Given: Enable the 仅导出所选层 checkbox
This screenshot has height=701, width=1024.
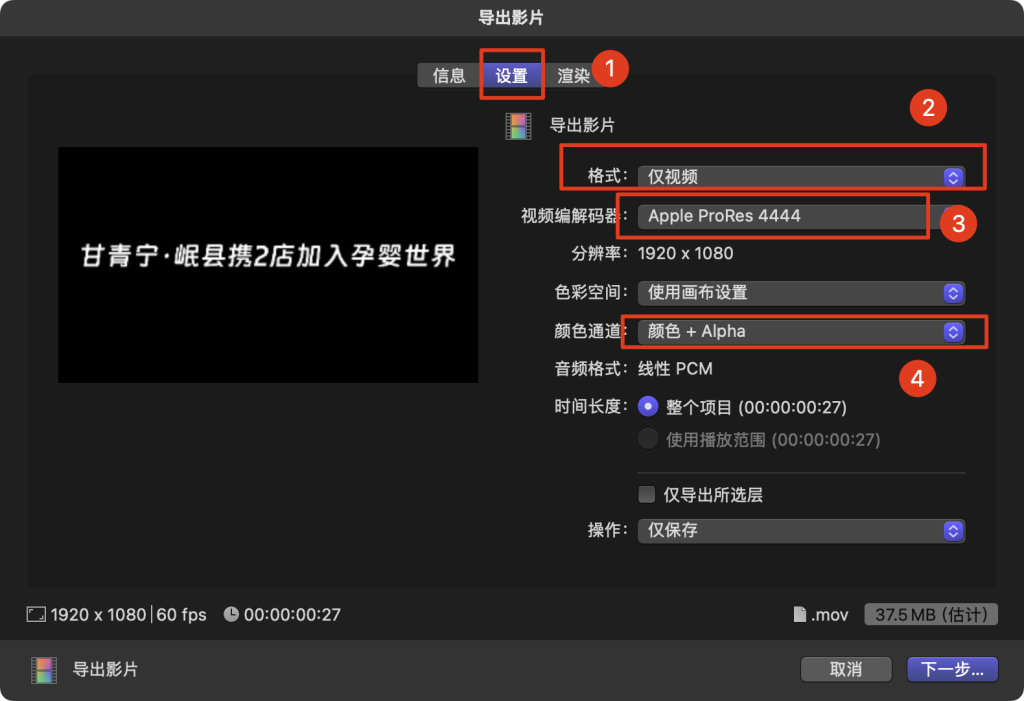Looking at the screenshot, I should (x=647, y=495).
